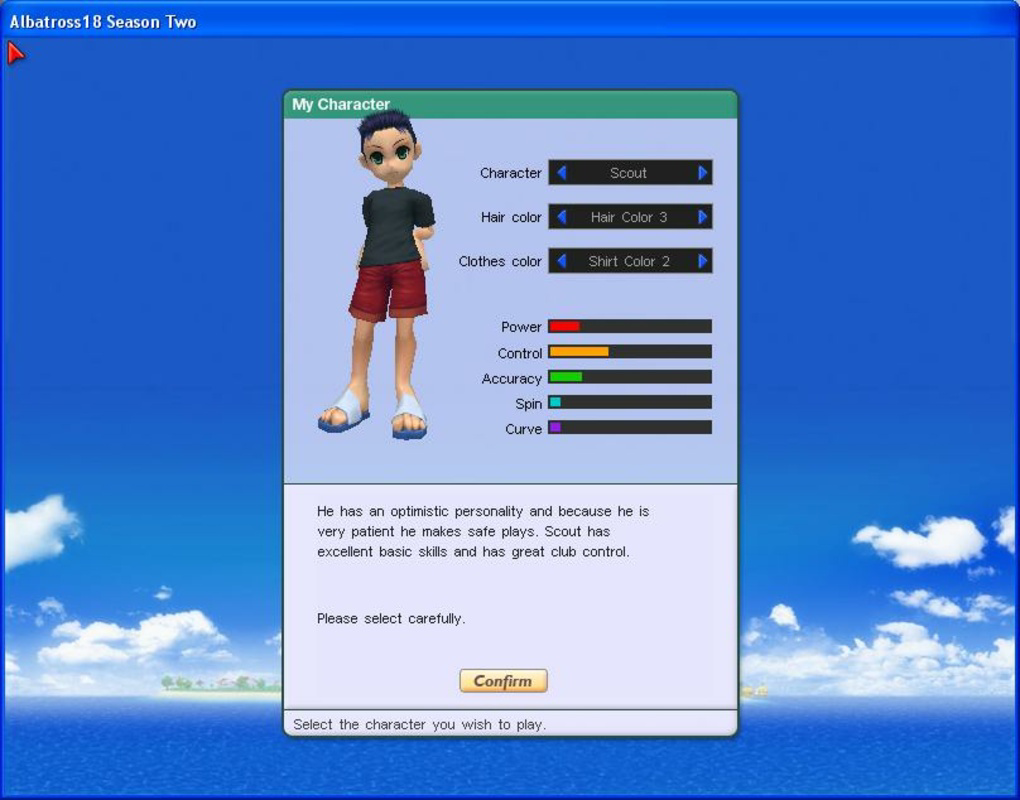Switch to the previous character before Scout
The height and width of the screenshot is (800, 1020).
pyautogui.click(x=562, y=173)
